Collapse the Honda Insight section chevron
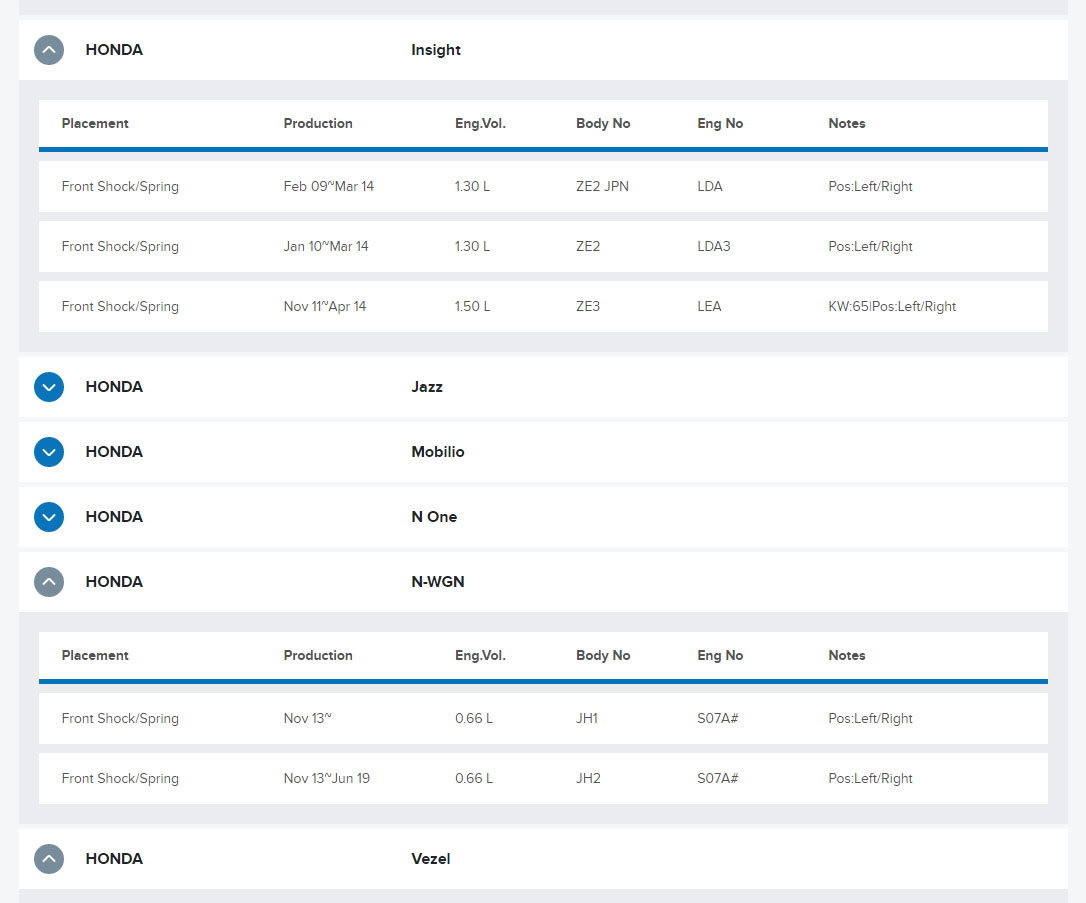The image size is (1086, 903). (48, 50)
